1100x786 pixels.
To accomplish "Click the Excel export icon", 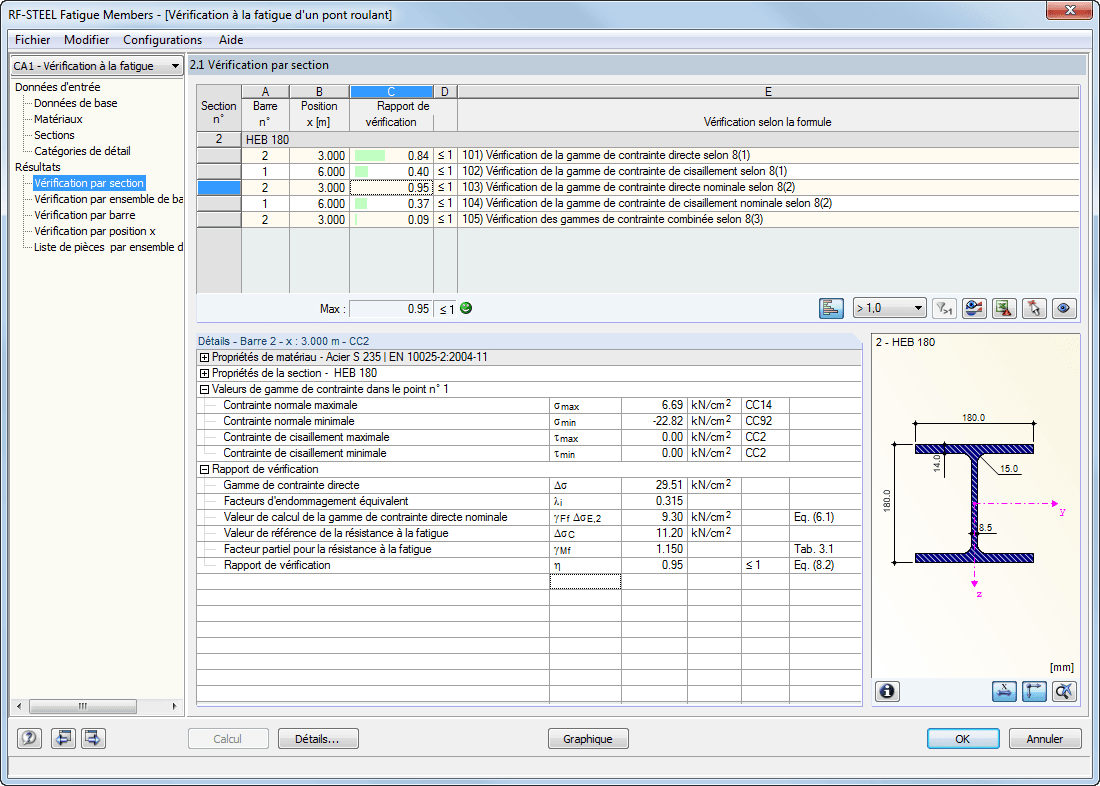I will 1004,308.
